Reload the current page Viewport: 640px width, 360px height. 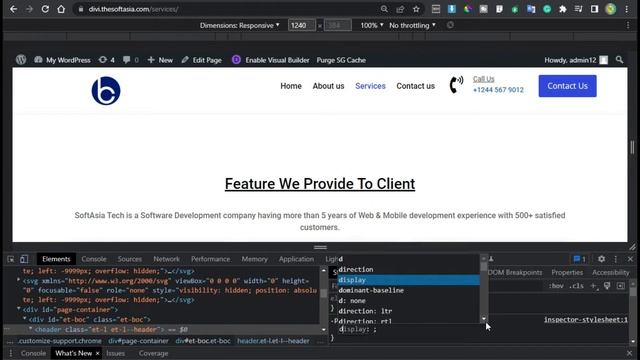[x=45, y=9]
